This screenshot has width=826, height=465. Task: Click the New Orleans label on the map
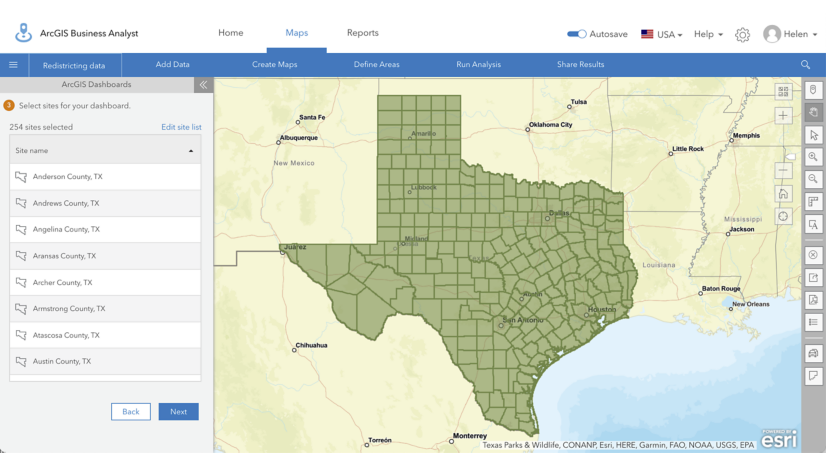(751, 304)
